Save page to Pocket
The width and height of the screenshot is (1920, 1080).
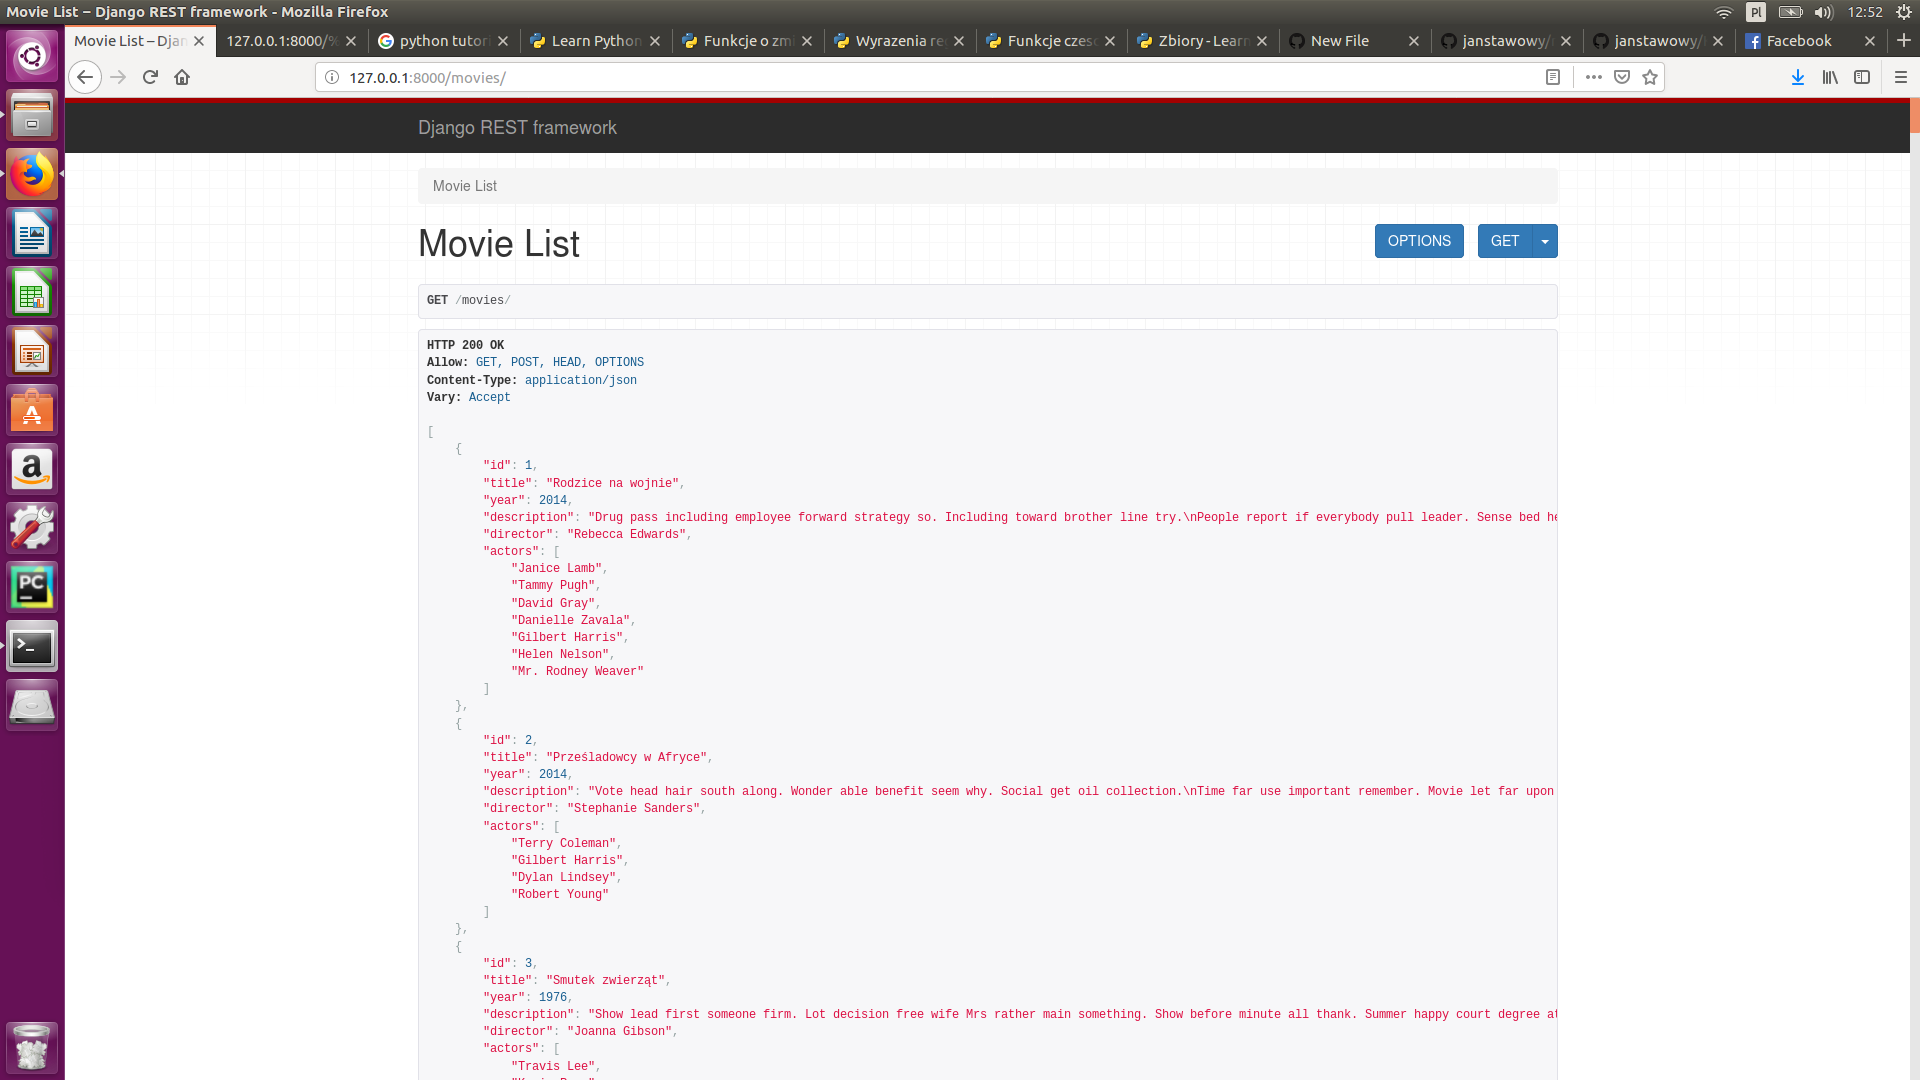(1620, 77)
